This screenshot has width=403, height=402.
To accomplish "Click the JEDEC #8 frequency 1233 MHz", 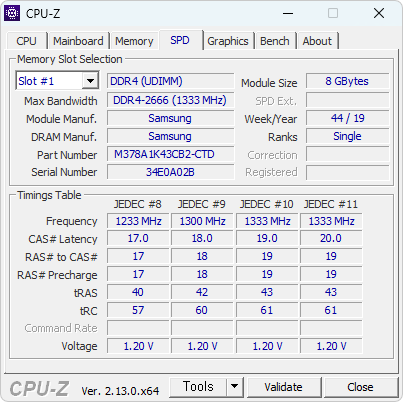I will pyautogui.click(x=138, y=221).
